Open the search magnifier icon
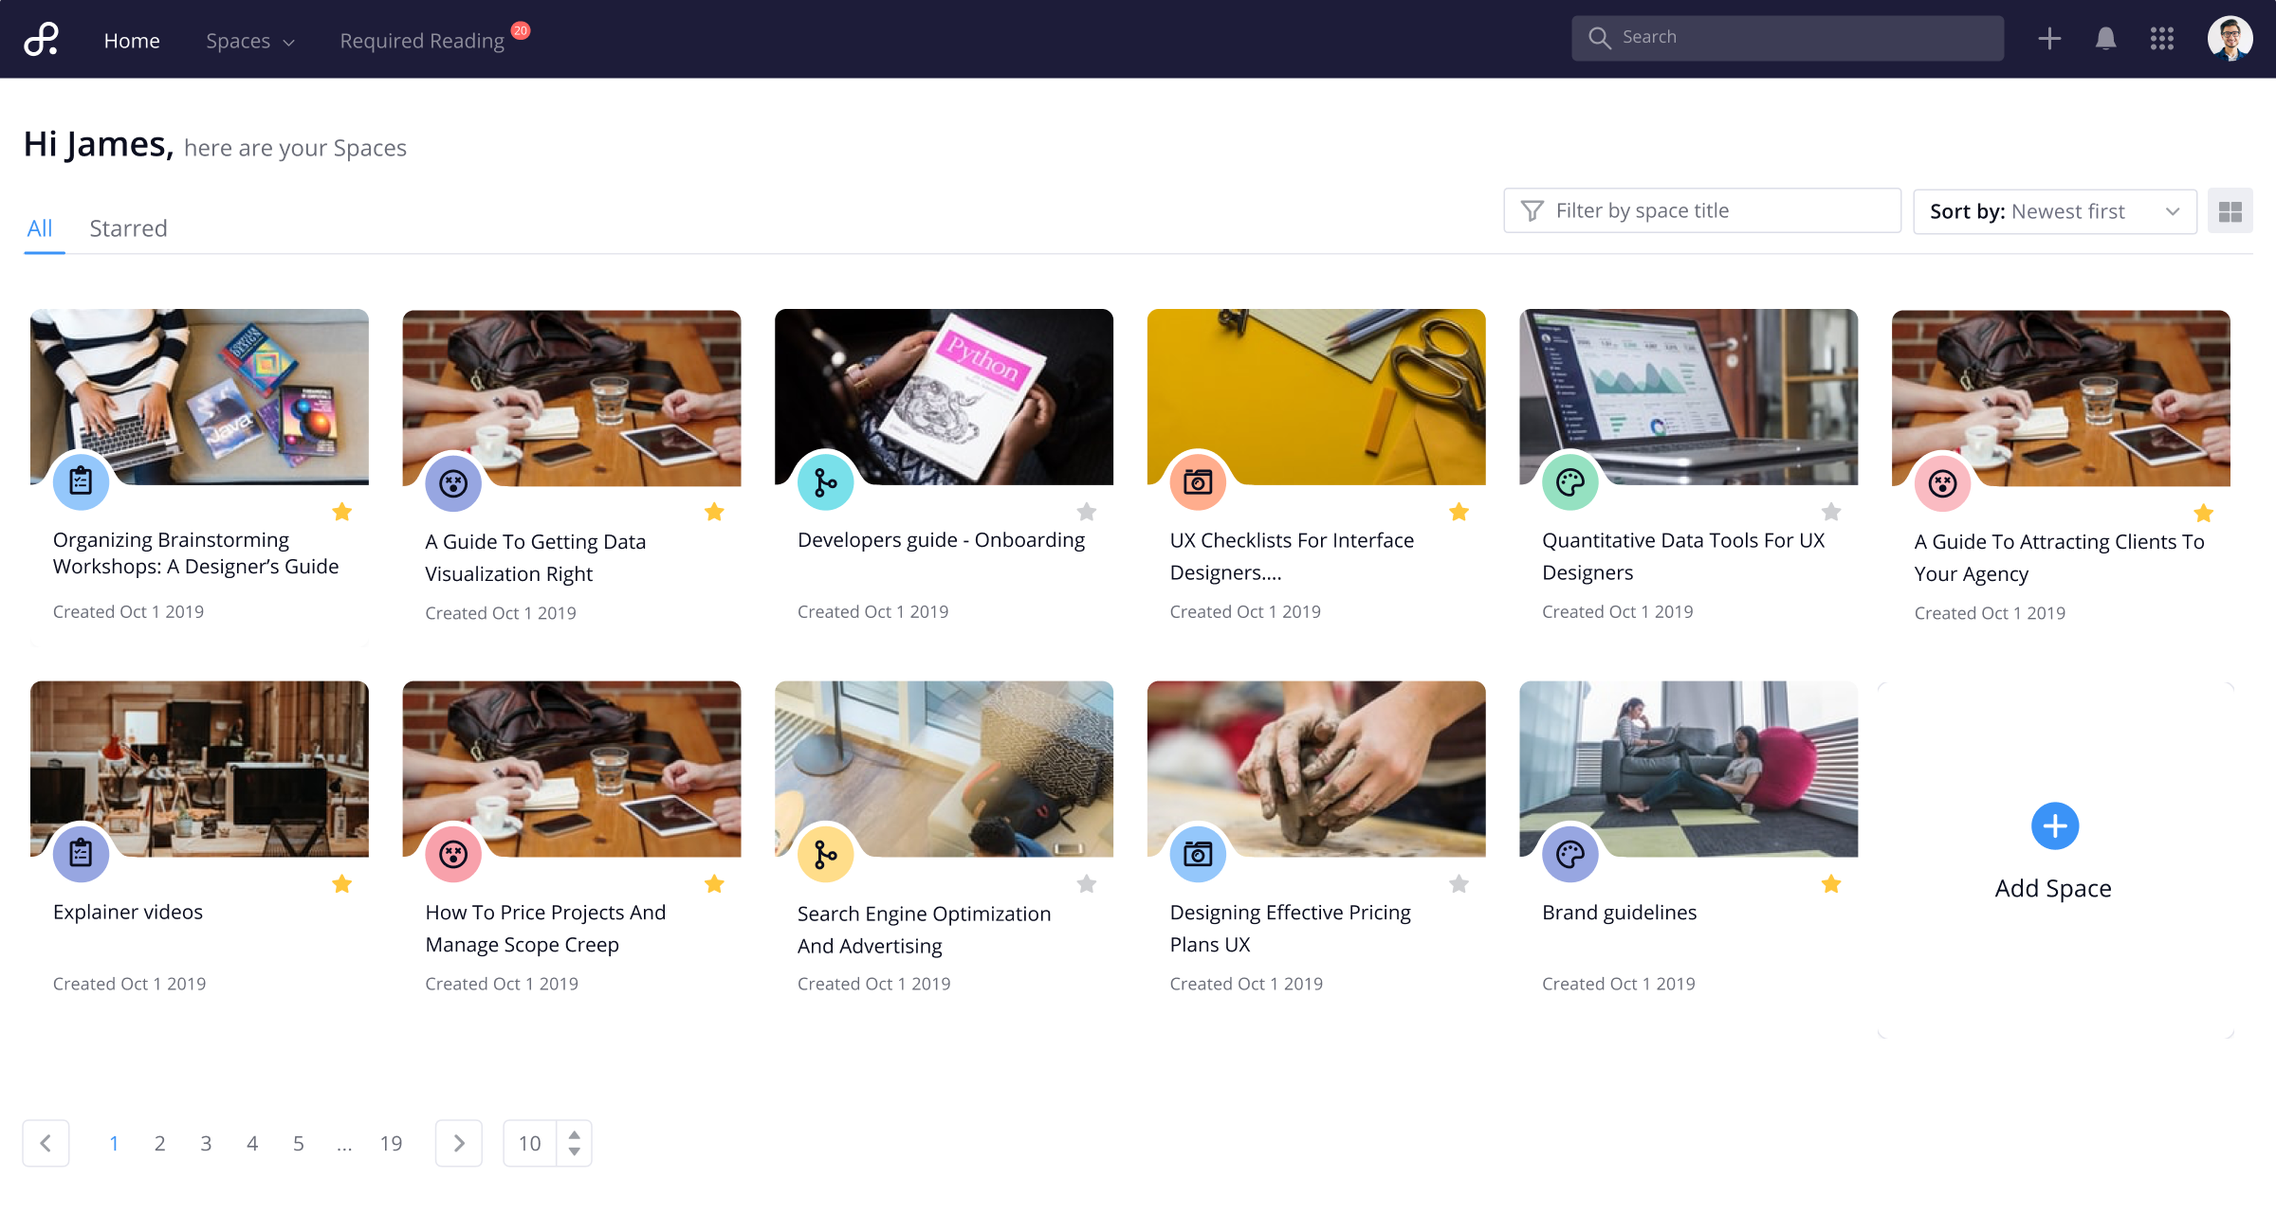This screenshot has height=1232, width=2276. (x=1600, y=37)
